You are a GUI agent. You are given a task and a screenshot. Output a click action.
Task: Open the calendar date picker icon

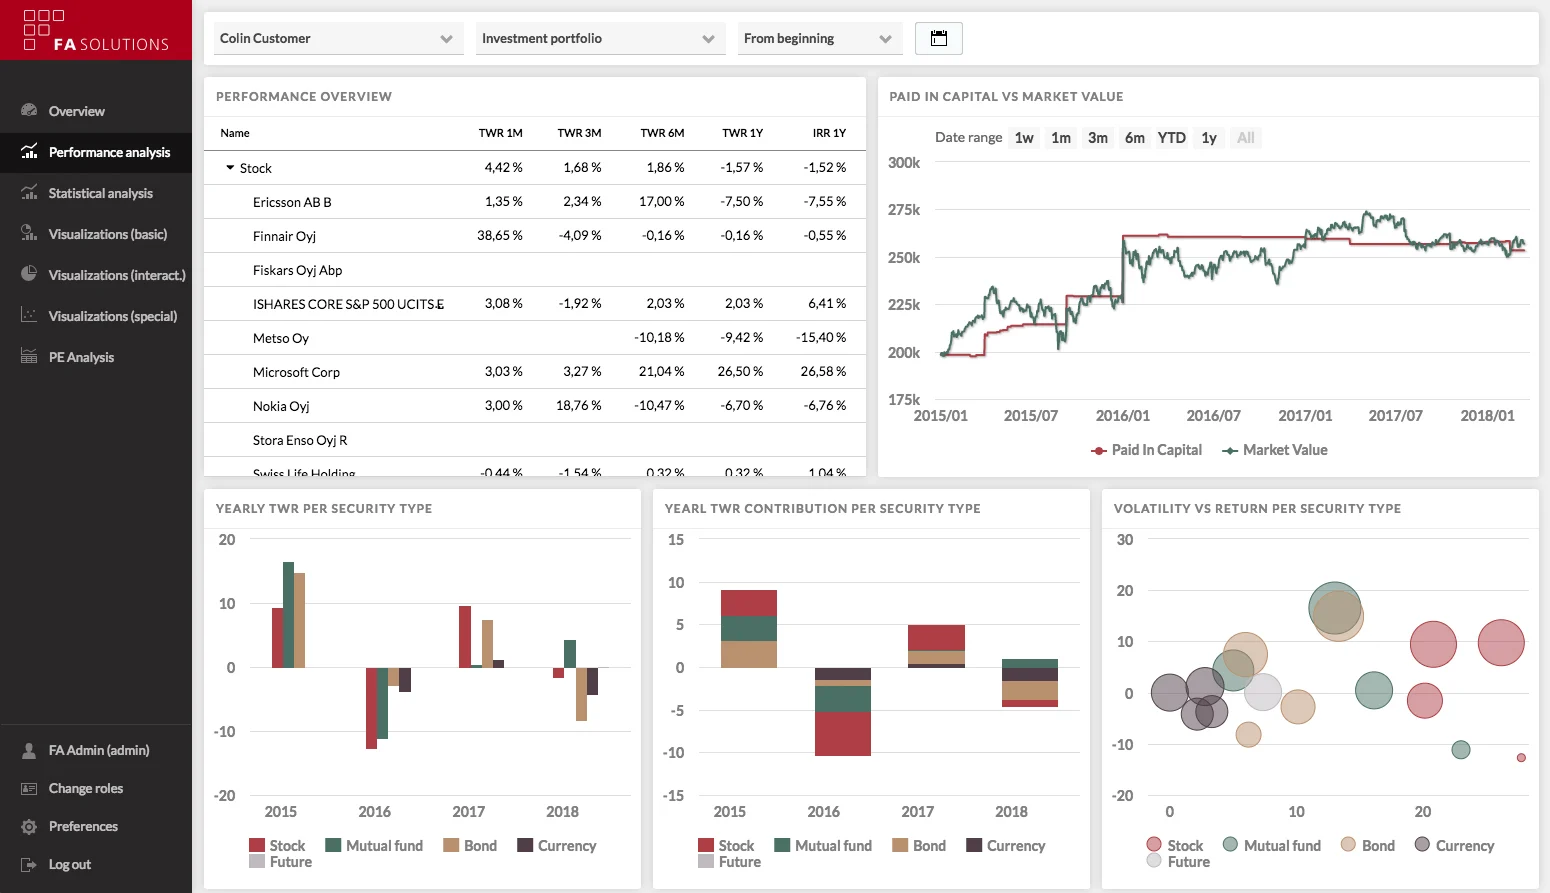[x=938, y=38]
